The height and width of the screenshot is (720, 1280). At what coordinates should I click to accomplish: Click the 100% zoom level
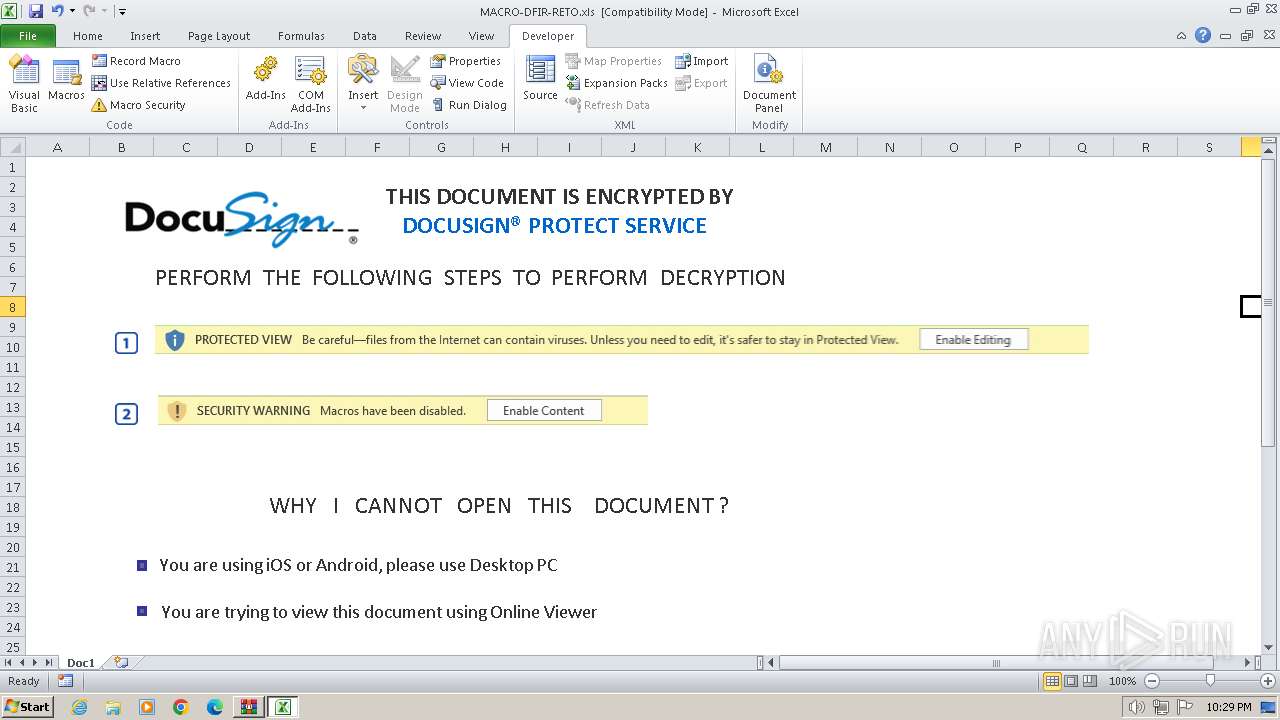1122,681
